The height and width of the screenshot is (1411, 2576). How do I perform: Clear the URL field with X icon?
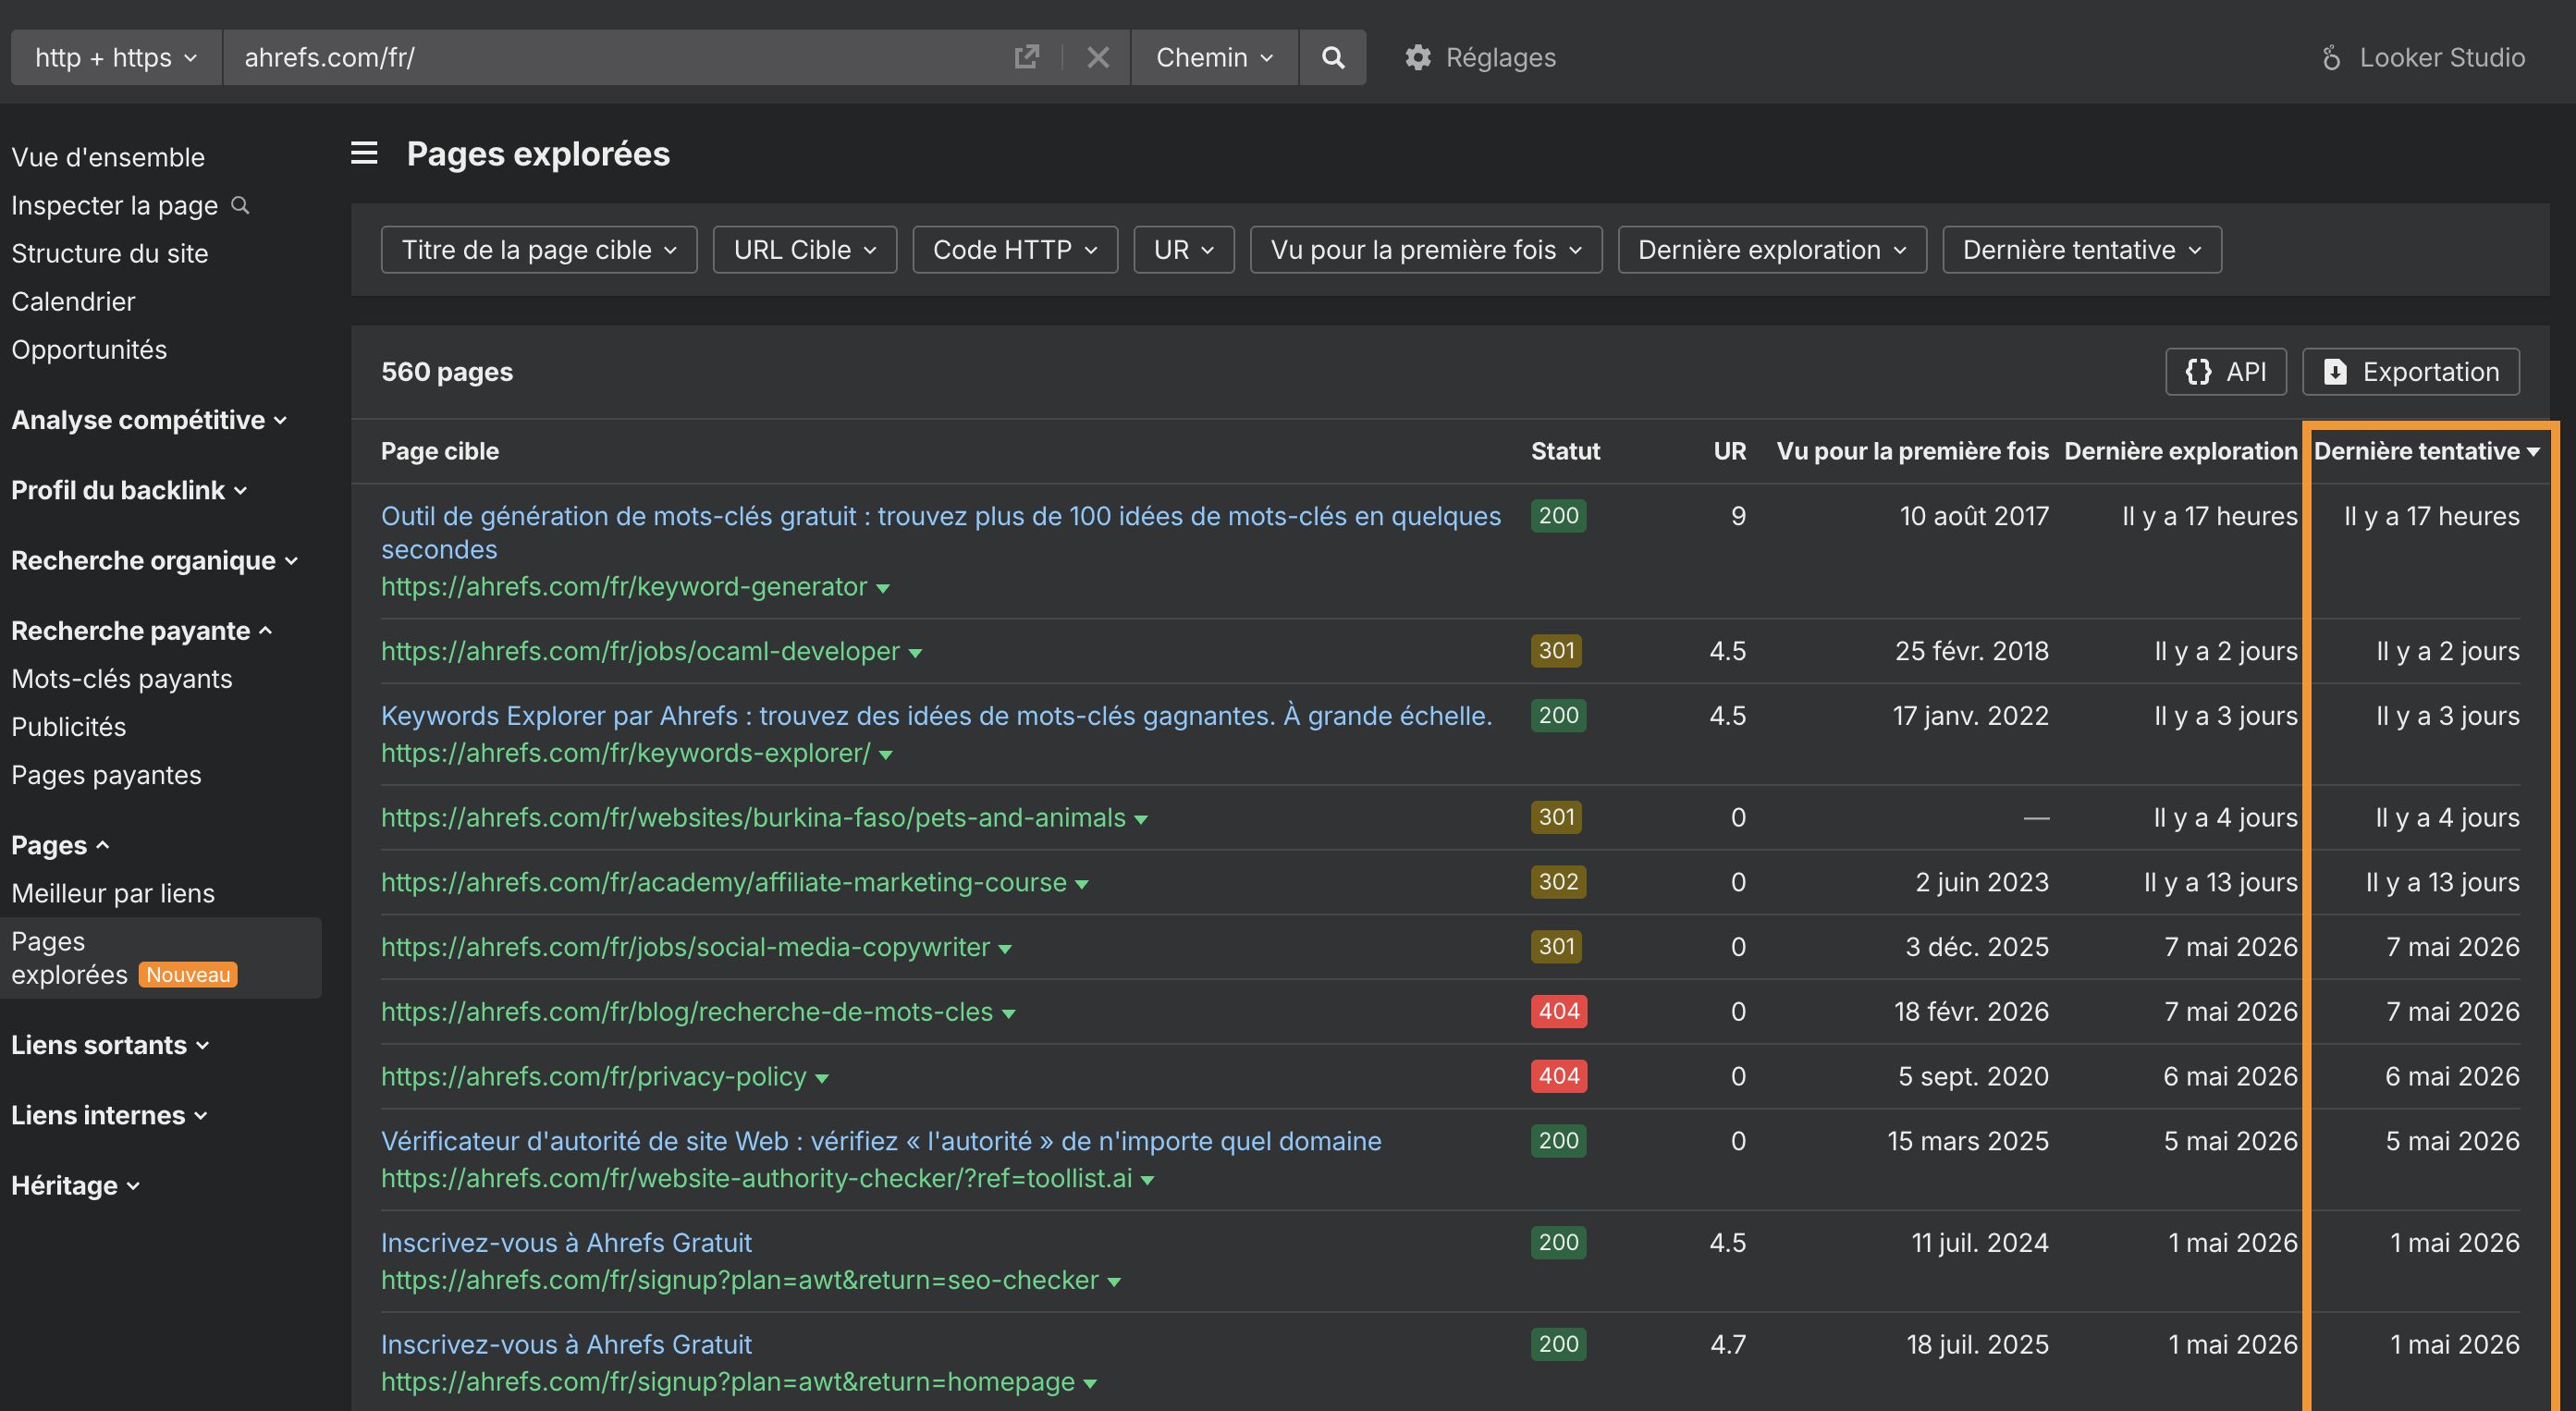click(x=1098, y=57)
